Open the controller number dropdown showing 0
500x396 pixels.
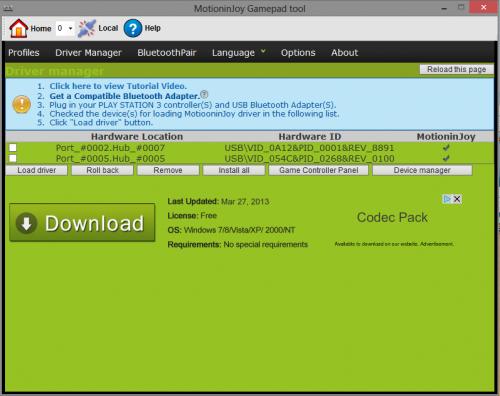pyautogui.click(x=65, y=28)
